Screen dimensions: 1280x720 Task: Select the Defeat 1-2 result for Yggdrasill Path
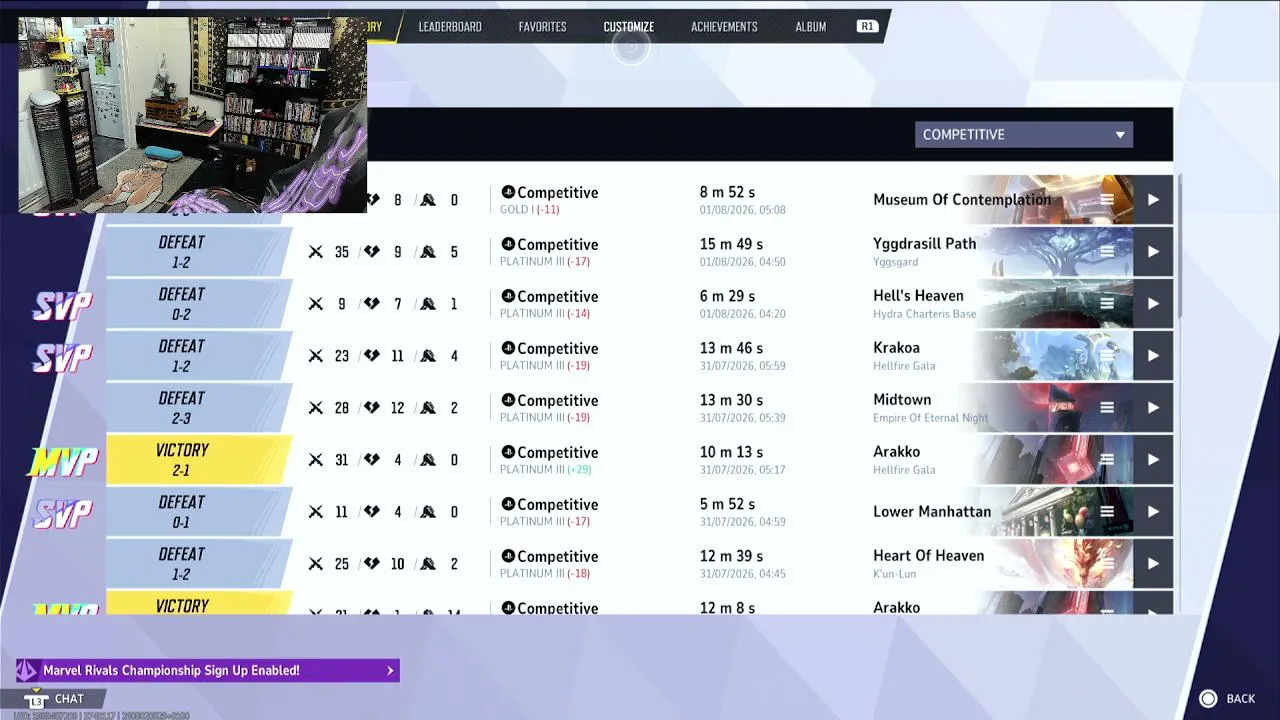[198, 252]
